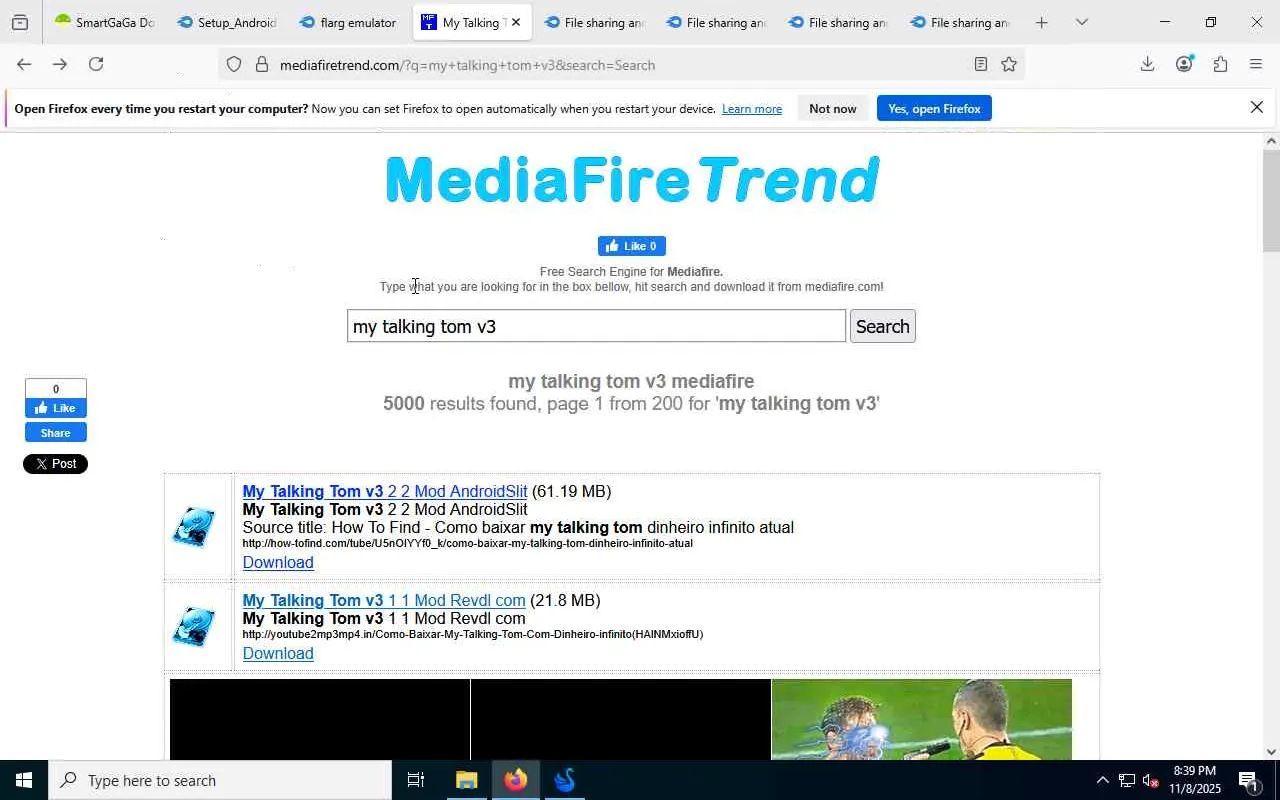Screen dimensions: 1280x800
Task: Open Firefox application hamburger menu
Action: 1256,64
